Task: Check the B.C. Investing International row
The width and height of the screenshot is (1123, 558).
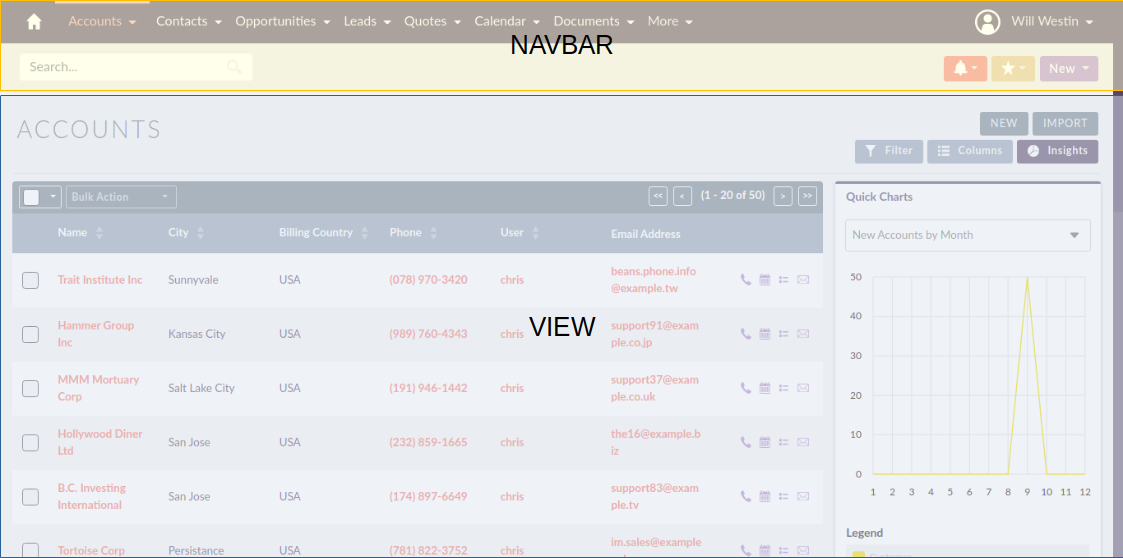Action: tap(30, 496)
